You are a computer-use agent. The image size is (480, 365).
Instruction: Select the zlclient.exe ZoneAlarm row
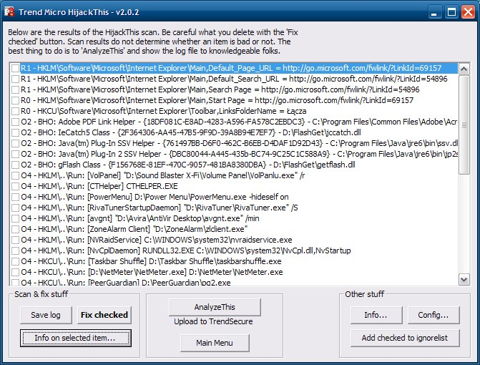coord(134,229)
